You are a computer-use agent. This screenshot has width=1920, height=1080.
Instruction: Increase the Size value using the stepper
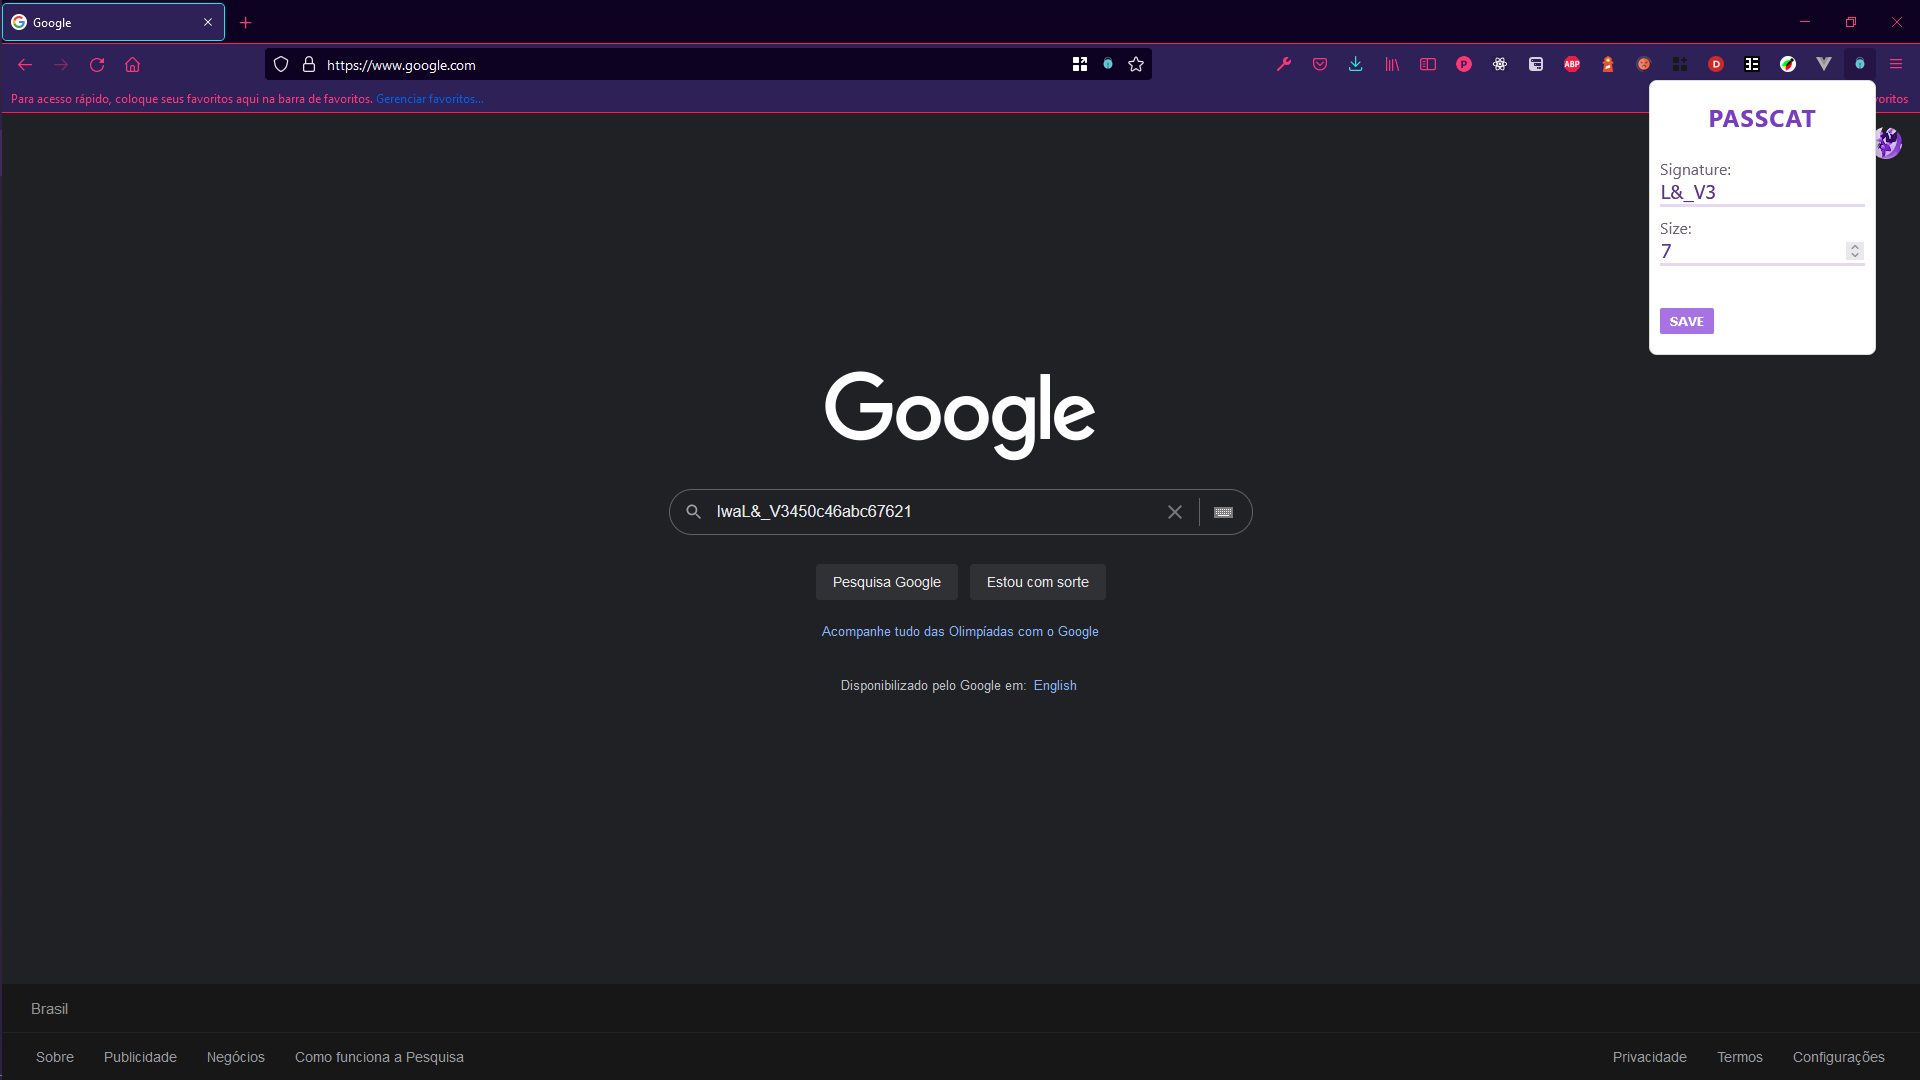(1855, 247)
